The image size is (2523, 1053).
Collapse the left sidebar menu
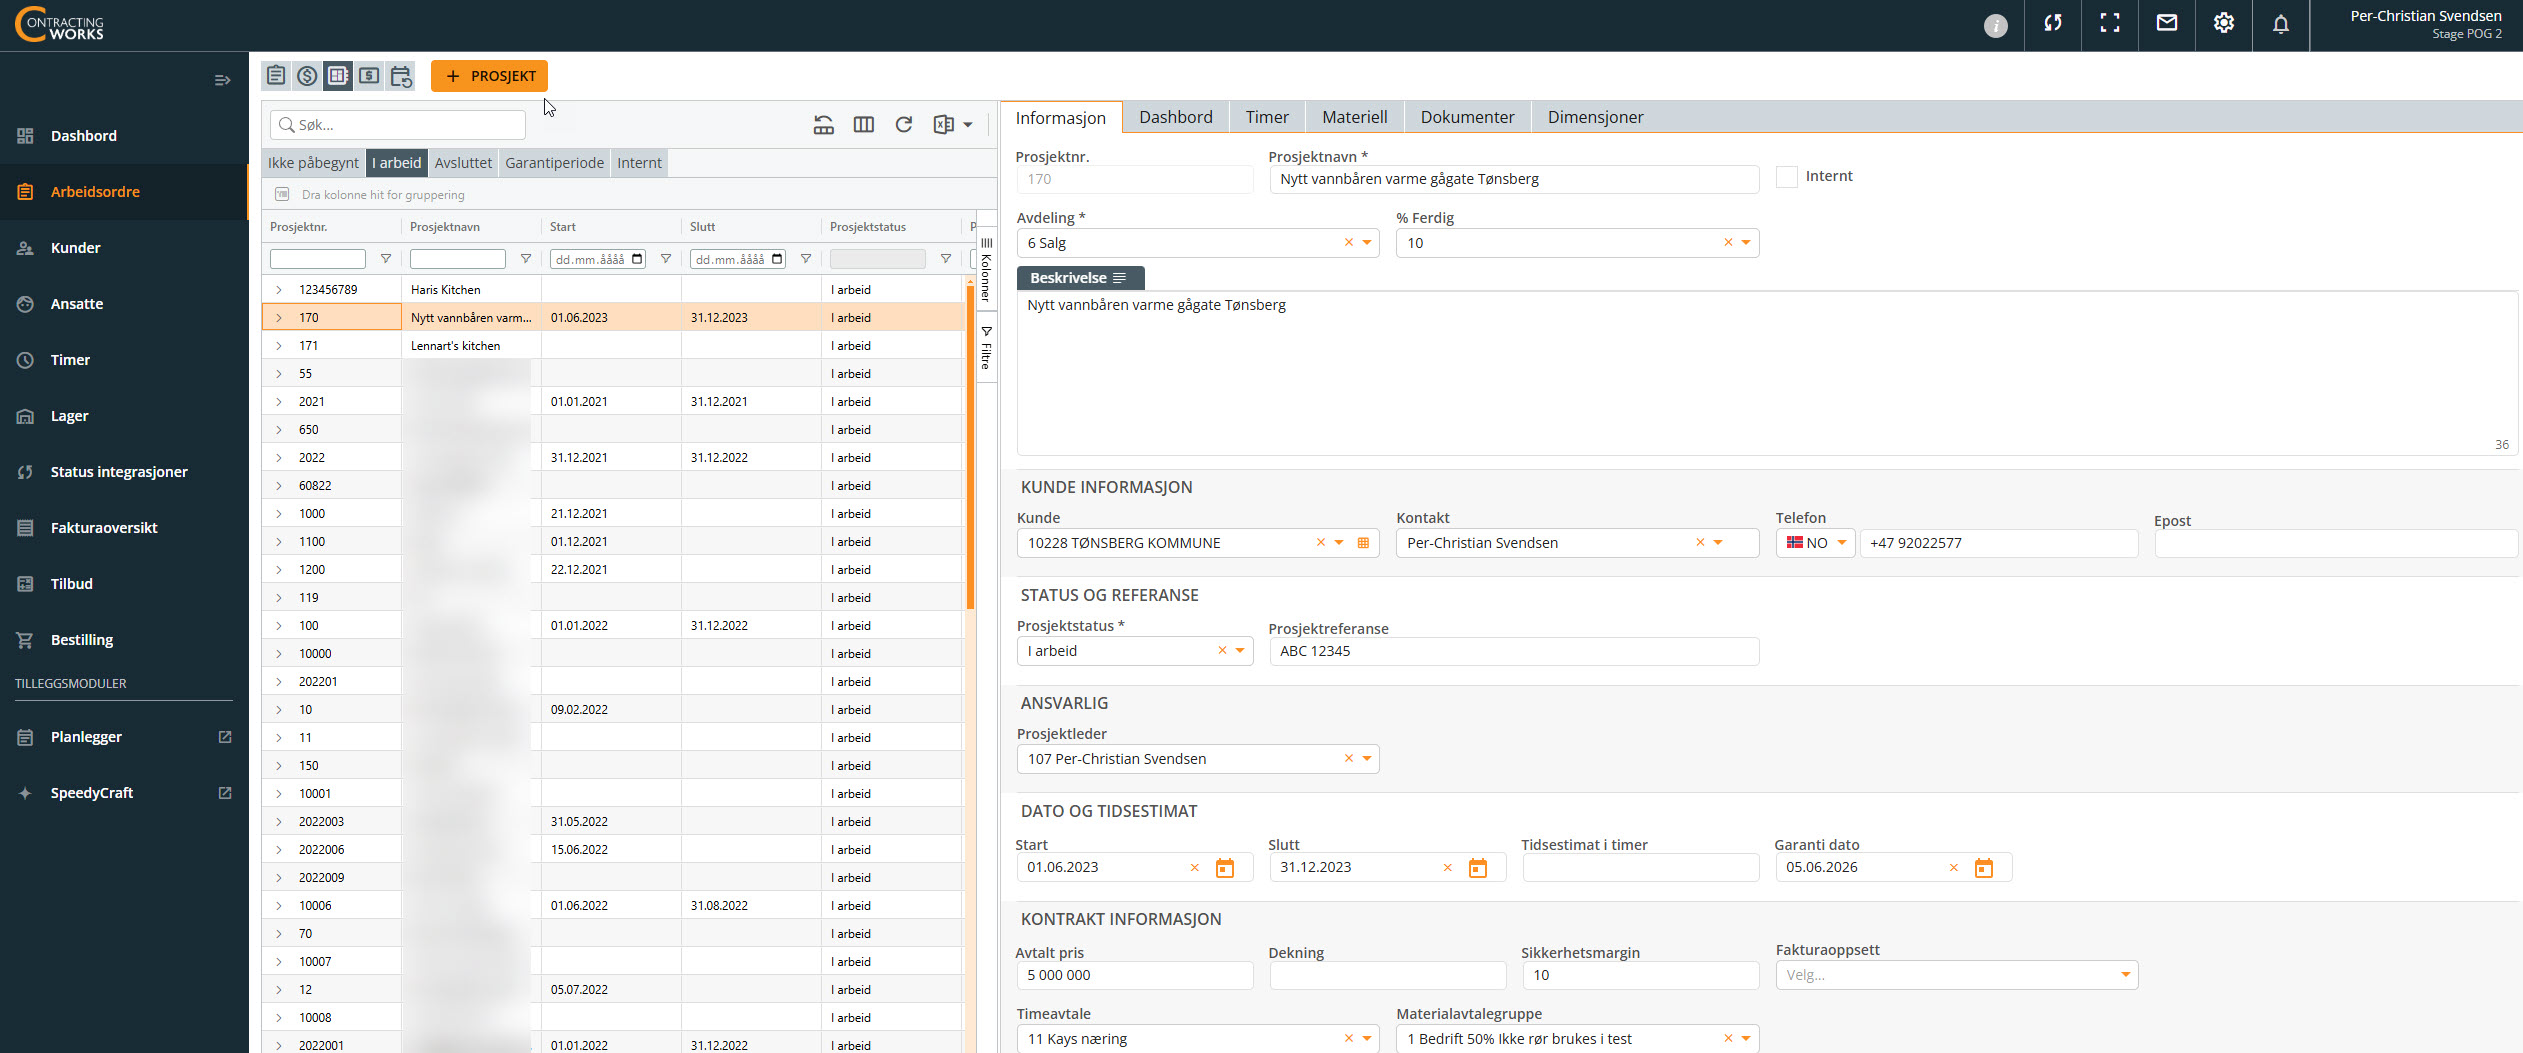click(223, 80)
